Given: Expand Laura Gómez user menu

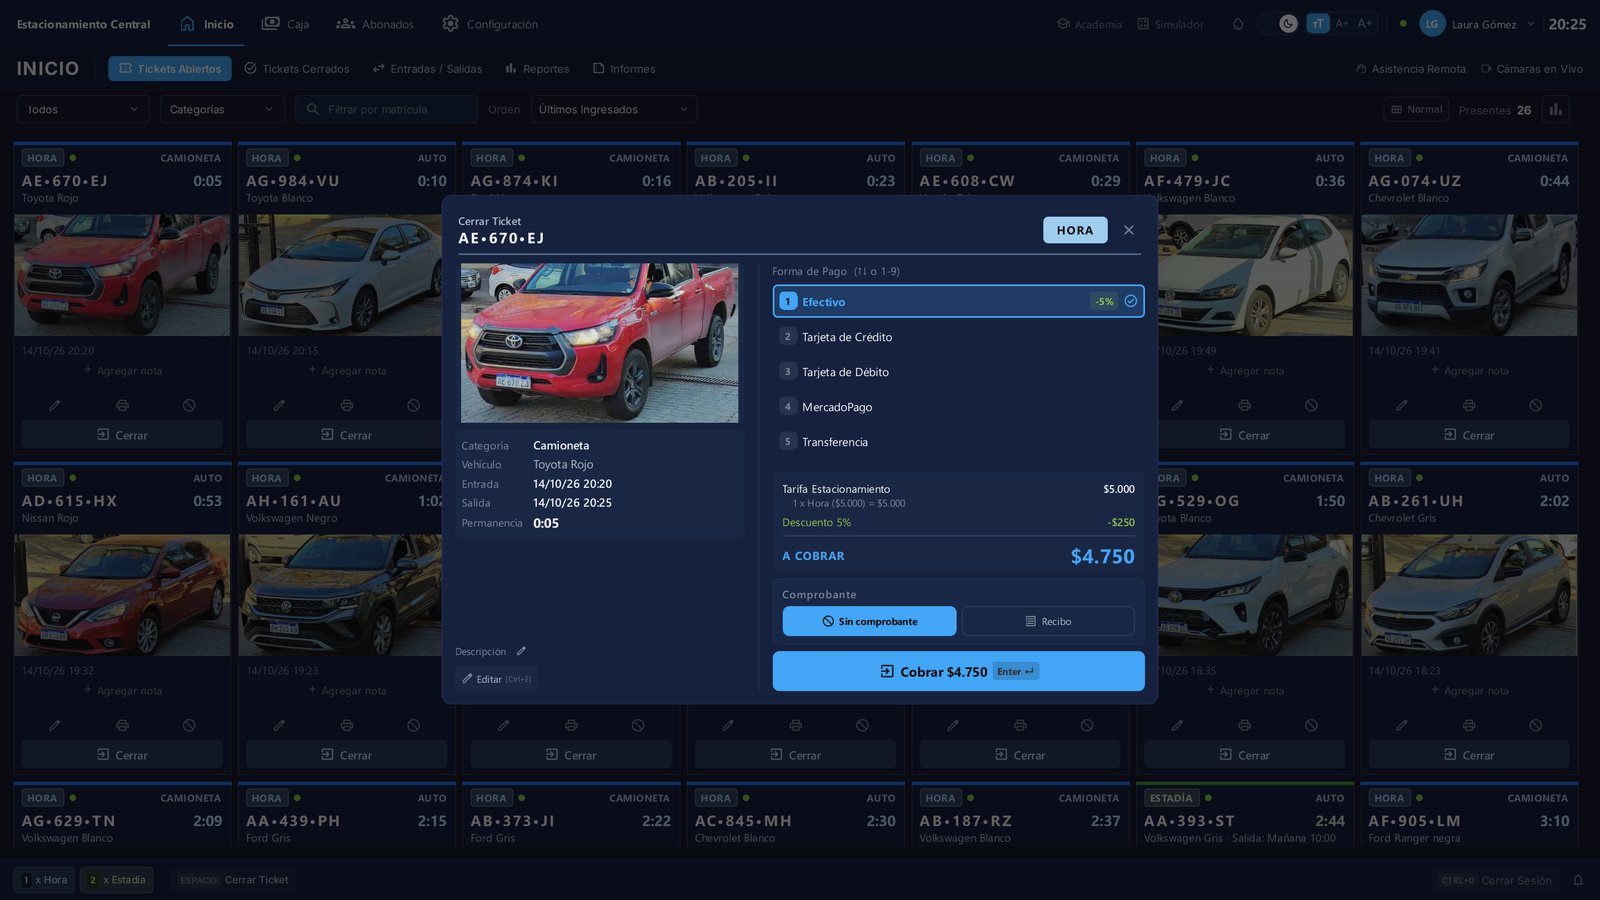Looking at the screenshot, I should [x=1477, y=24].
